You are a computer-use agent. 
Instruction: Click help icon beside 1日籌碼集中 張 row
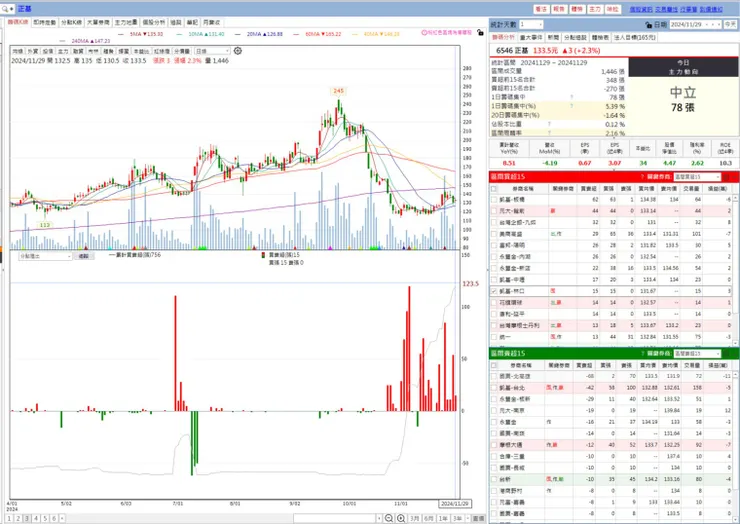(572, 97)
